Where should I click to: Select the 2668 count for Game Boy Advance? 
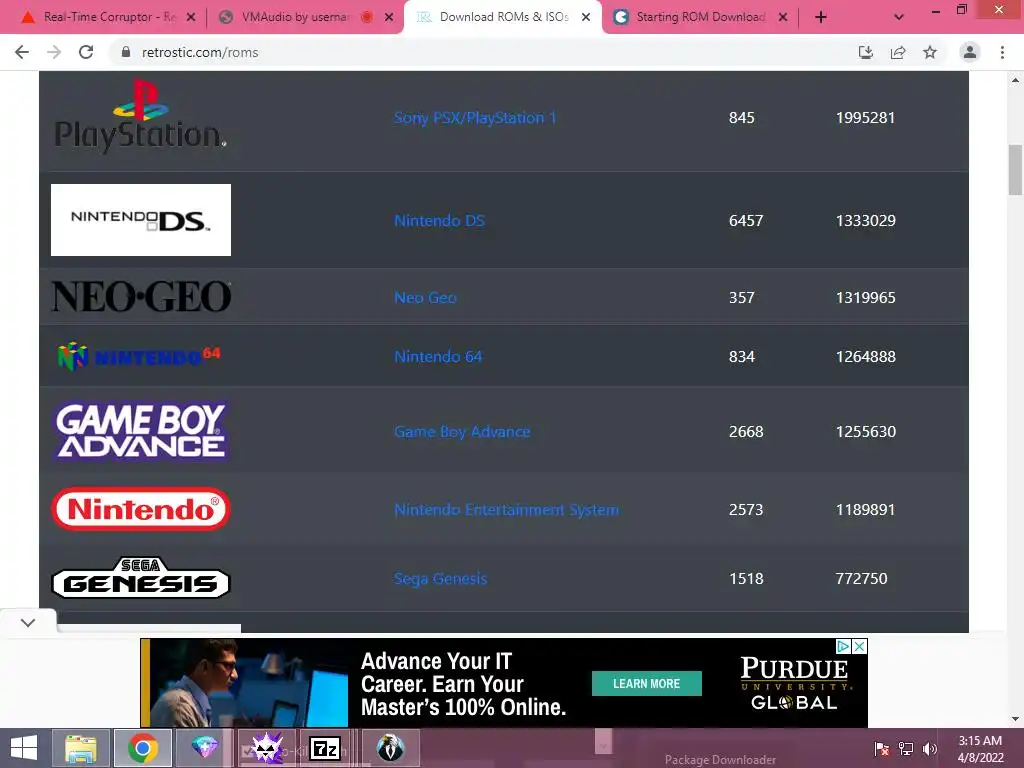[x=746, y=432]
